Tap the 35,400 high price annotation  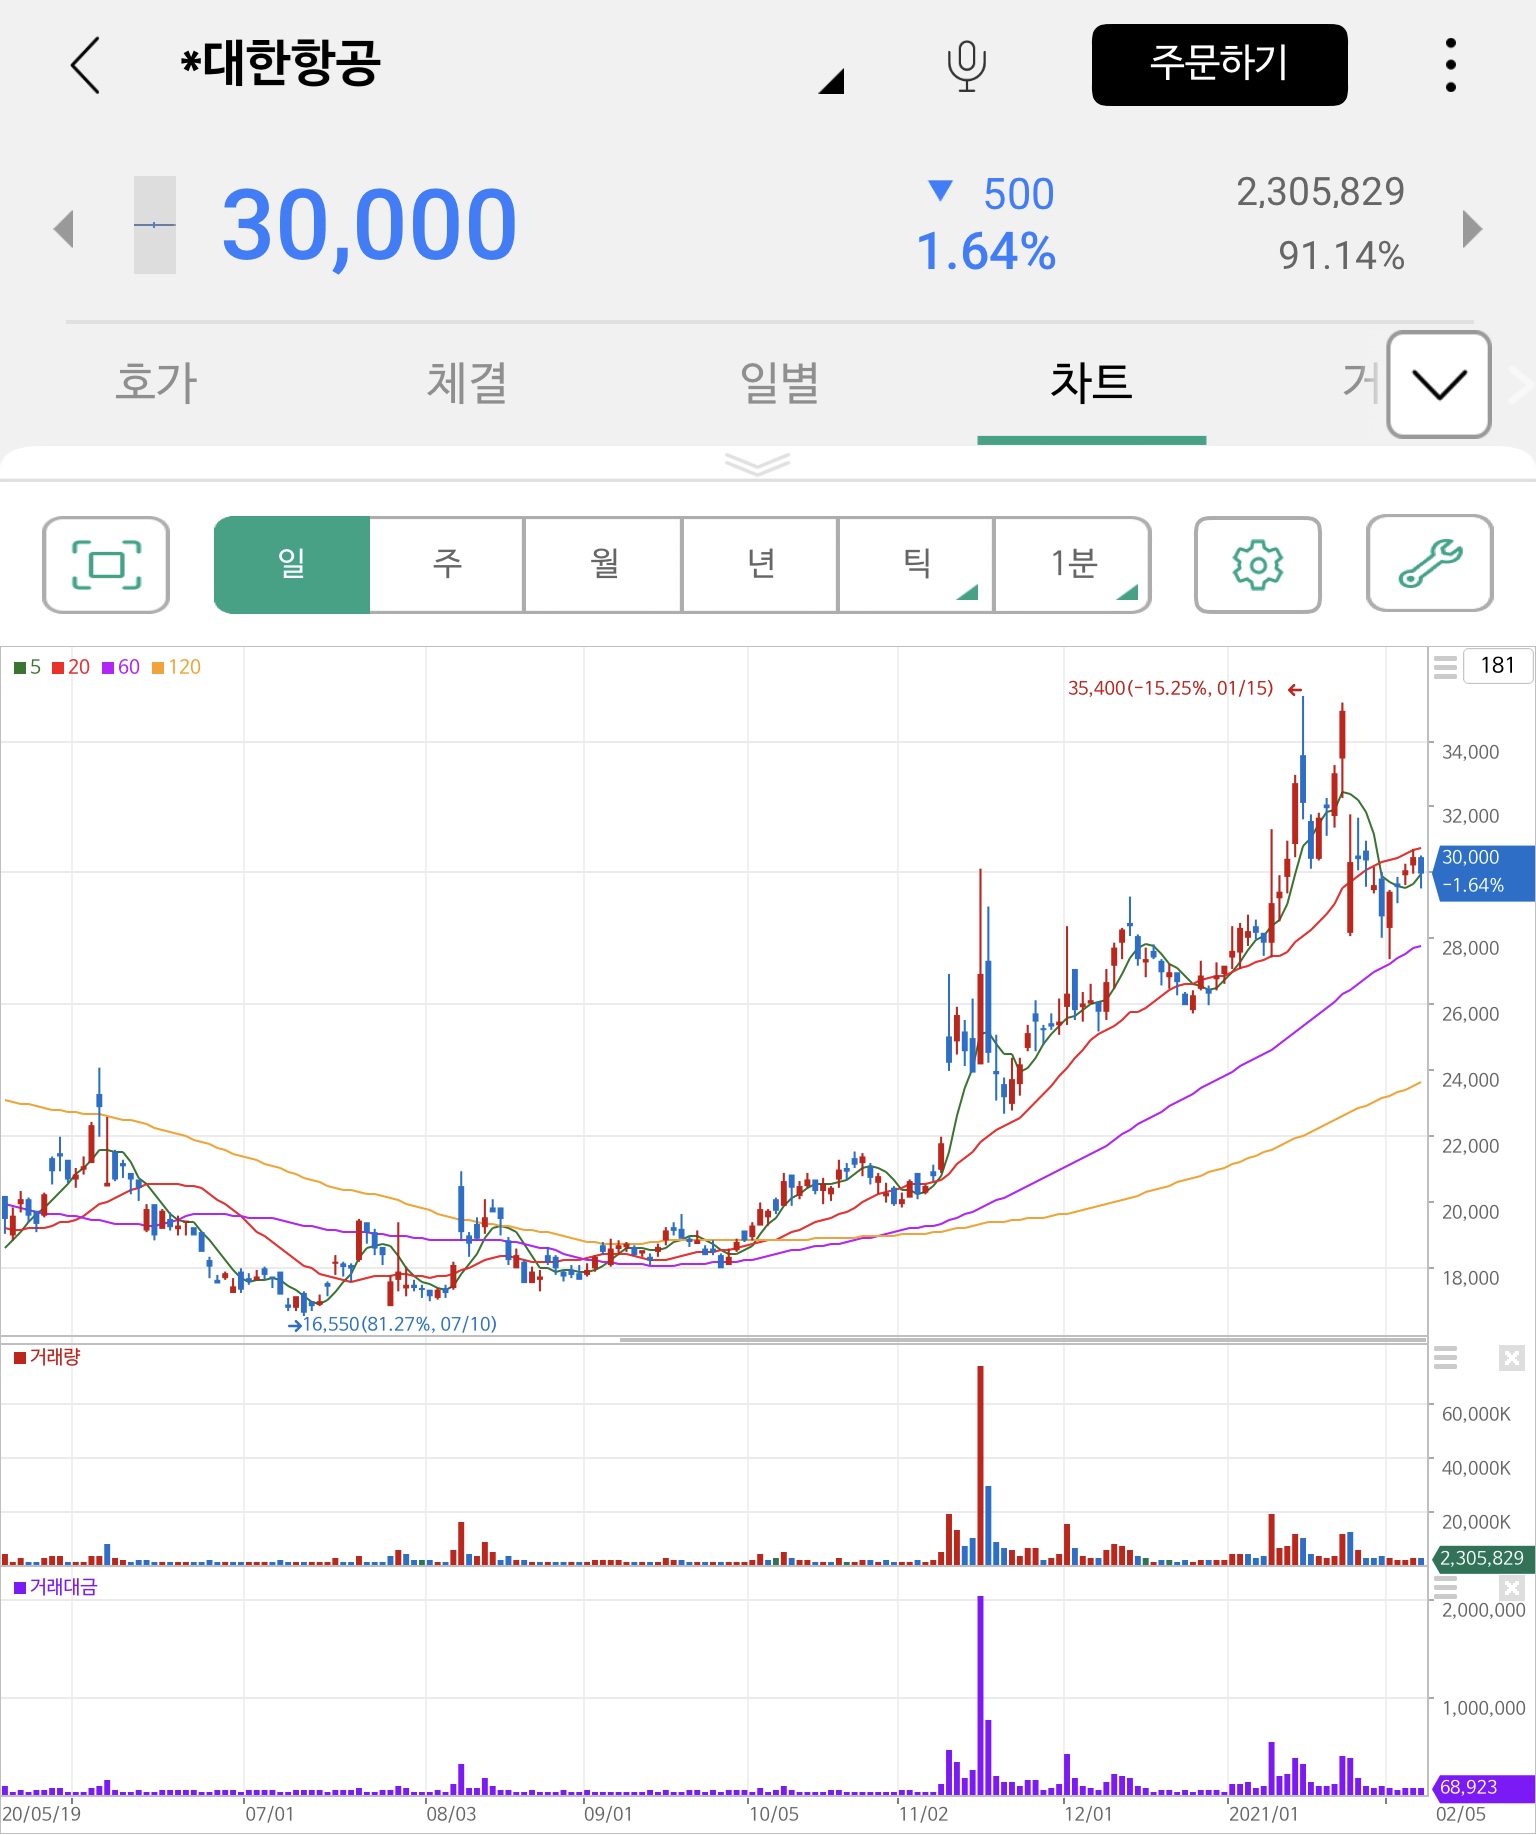(1171, 688)
